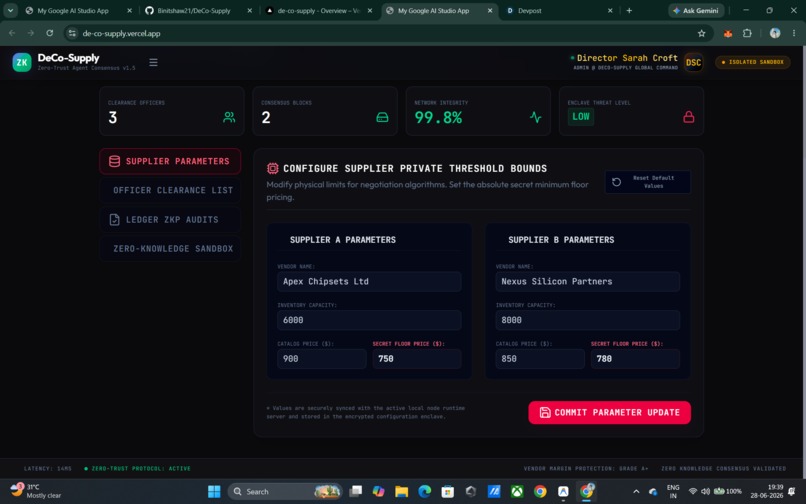The image size is (806, 504).
Task: Open the Officer Clearance List section
Action: pyautogui.click(x=170, y=190)
